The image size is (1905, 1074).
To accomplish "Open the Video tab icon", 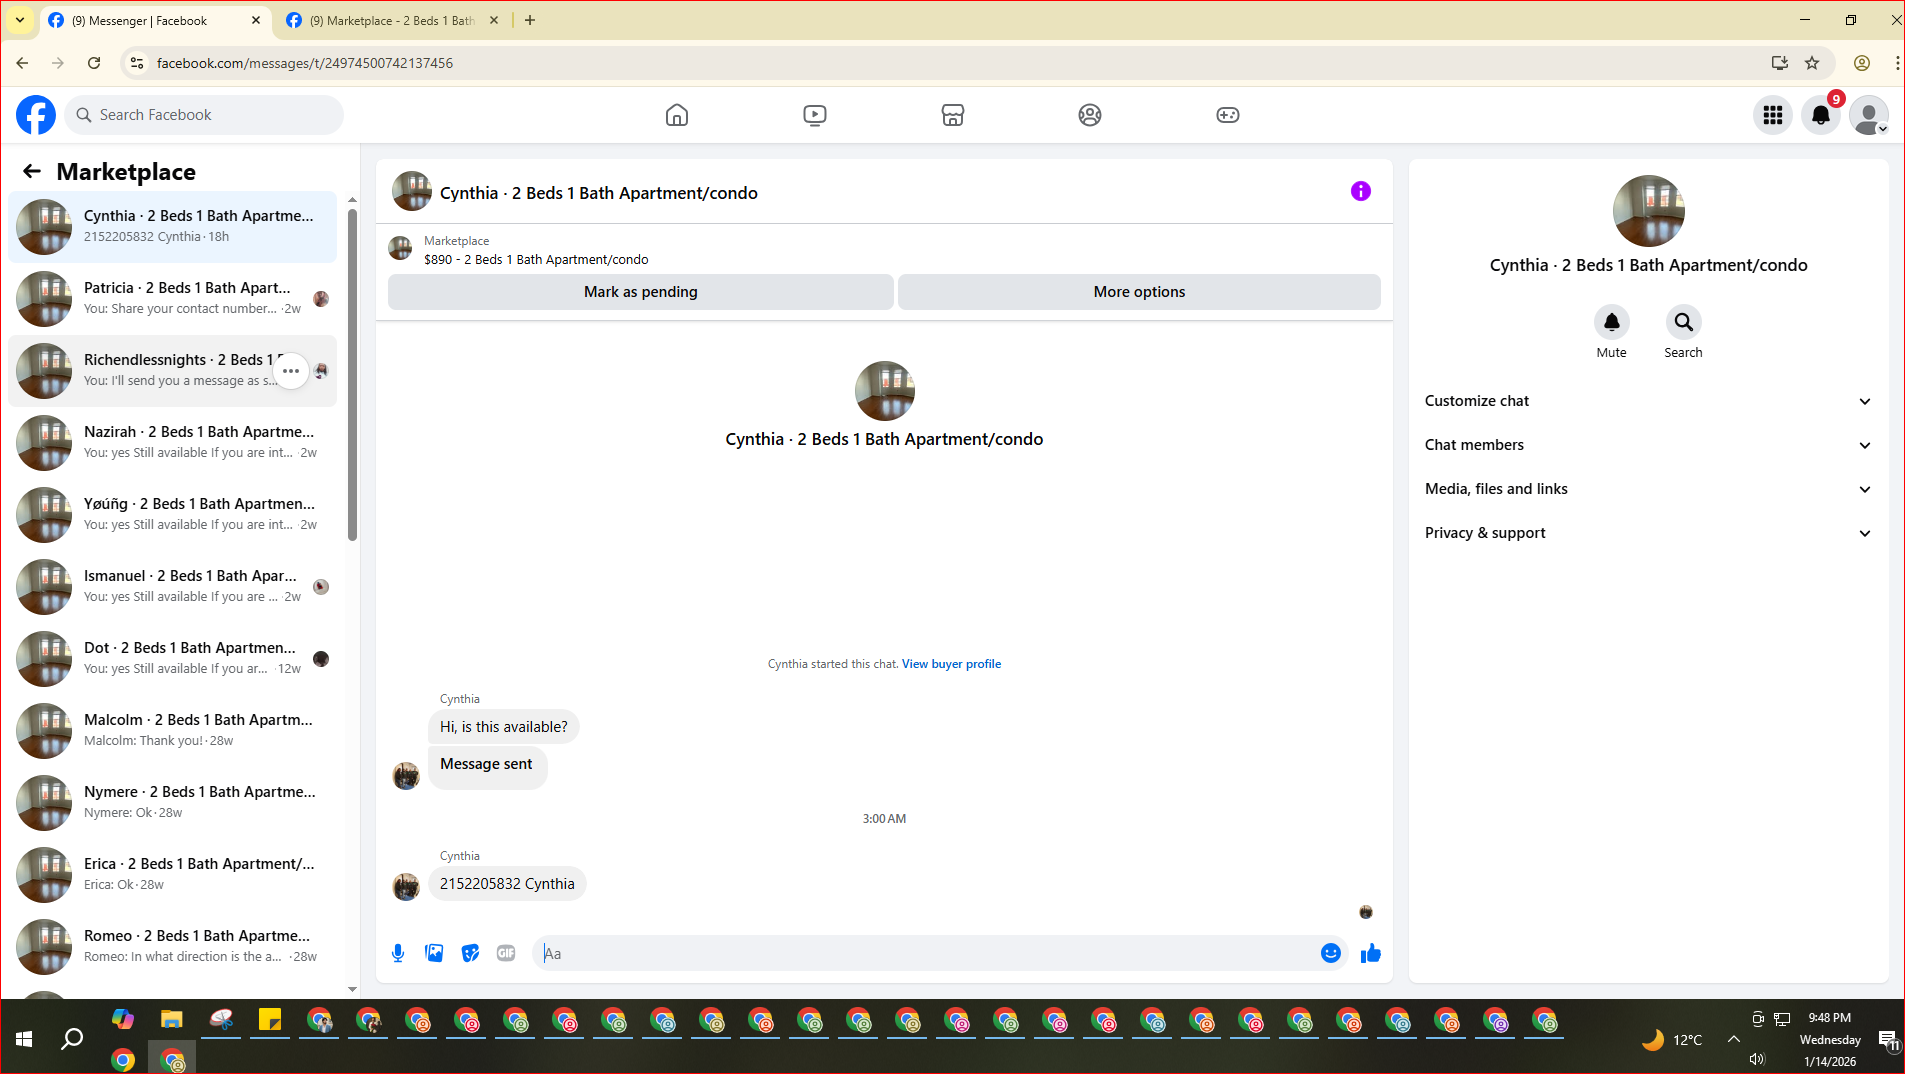I will (x=815, y=115).
